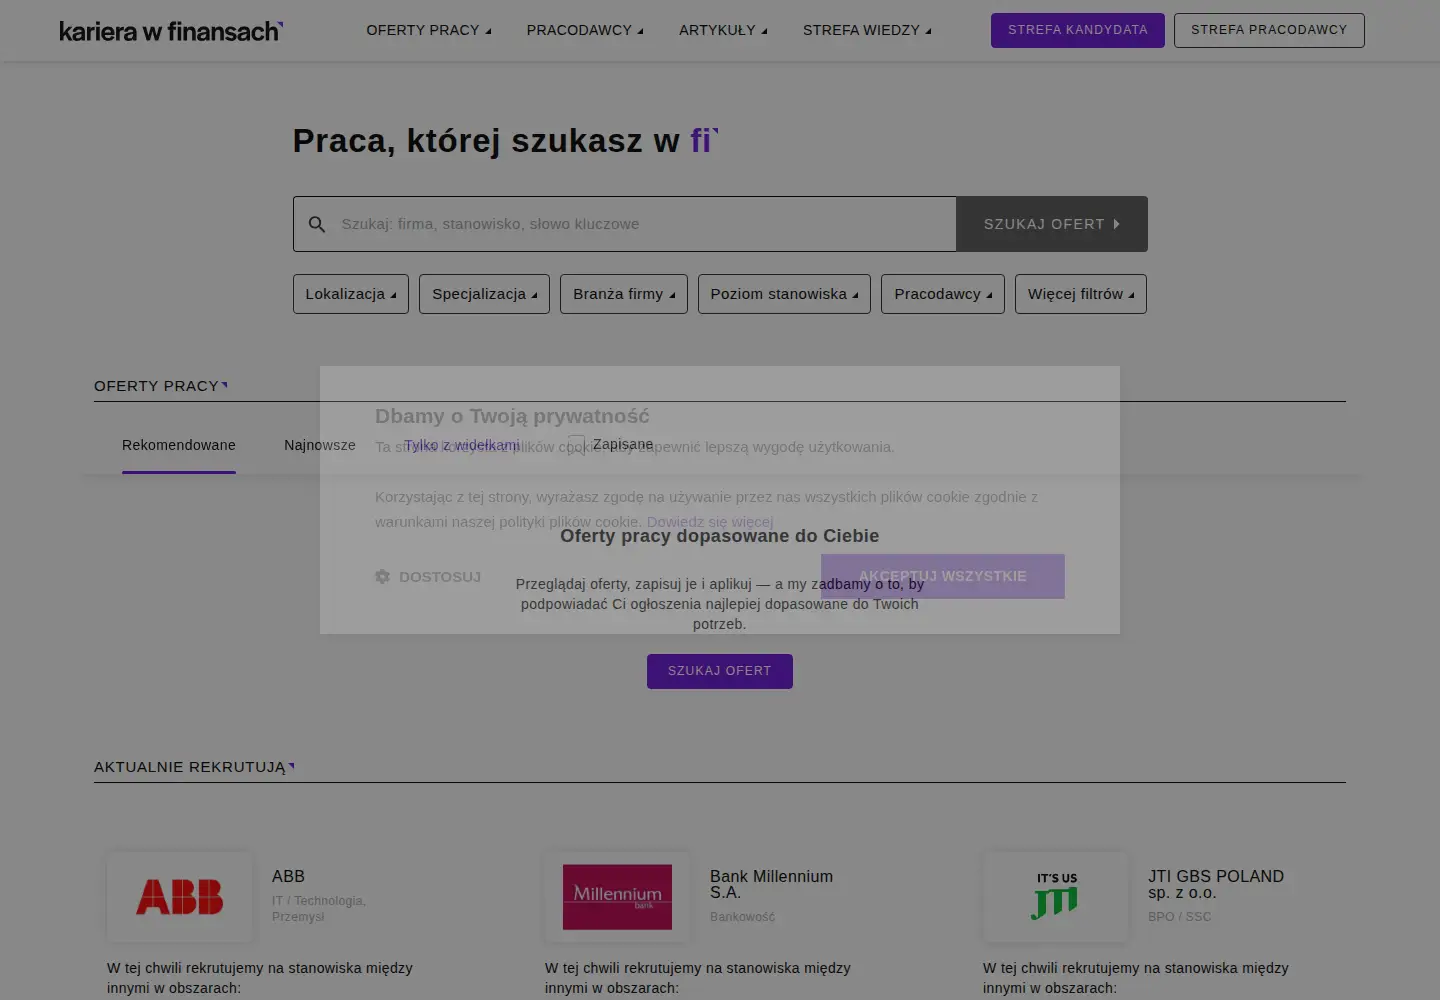Screen dimensions: 1440x1000
Task: Switch to the Rekomendowane tab
Action: click(179, 445)
